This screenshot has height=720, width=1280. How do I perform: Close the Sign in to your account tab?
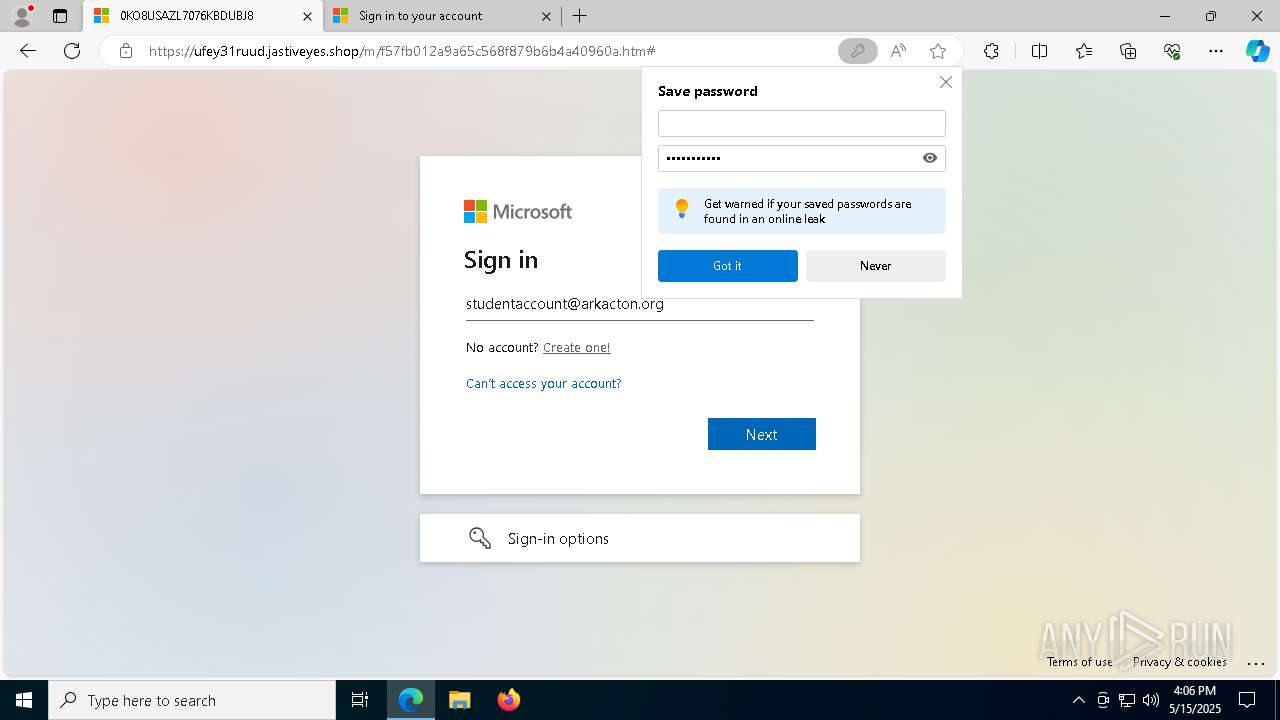(546, 16)
